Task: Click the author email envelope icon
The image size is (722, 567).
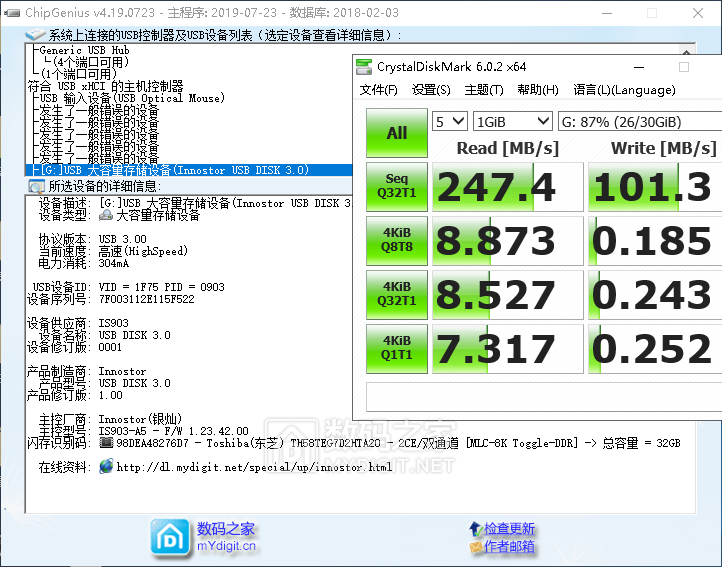Action: coord(475,547)
